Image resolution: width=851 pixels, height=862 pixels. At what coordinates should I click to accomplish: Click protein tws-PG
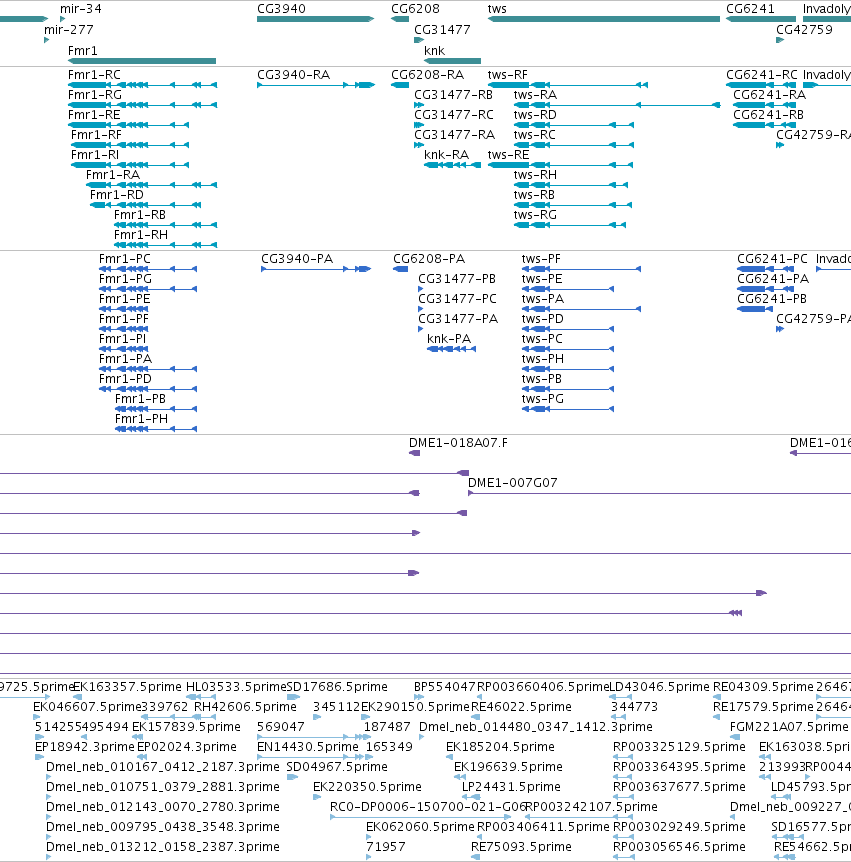568,409
